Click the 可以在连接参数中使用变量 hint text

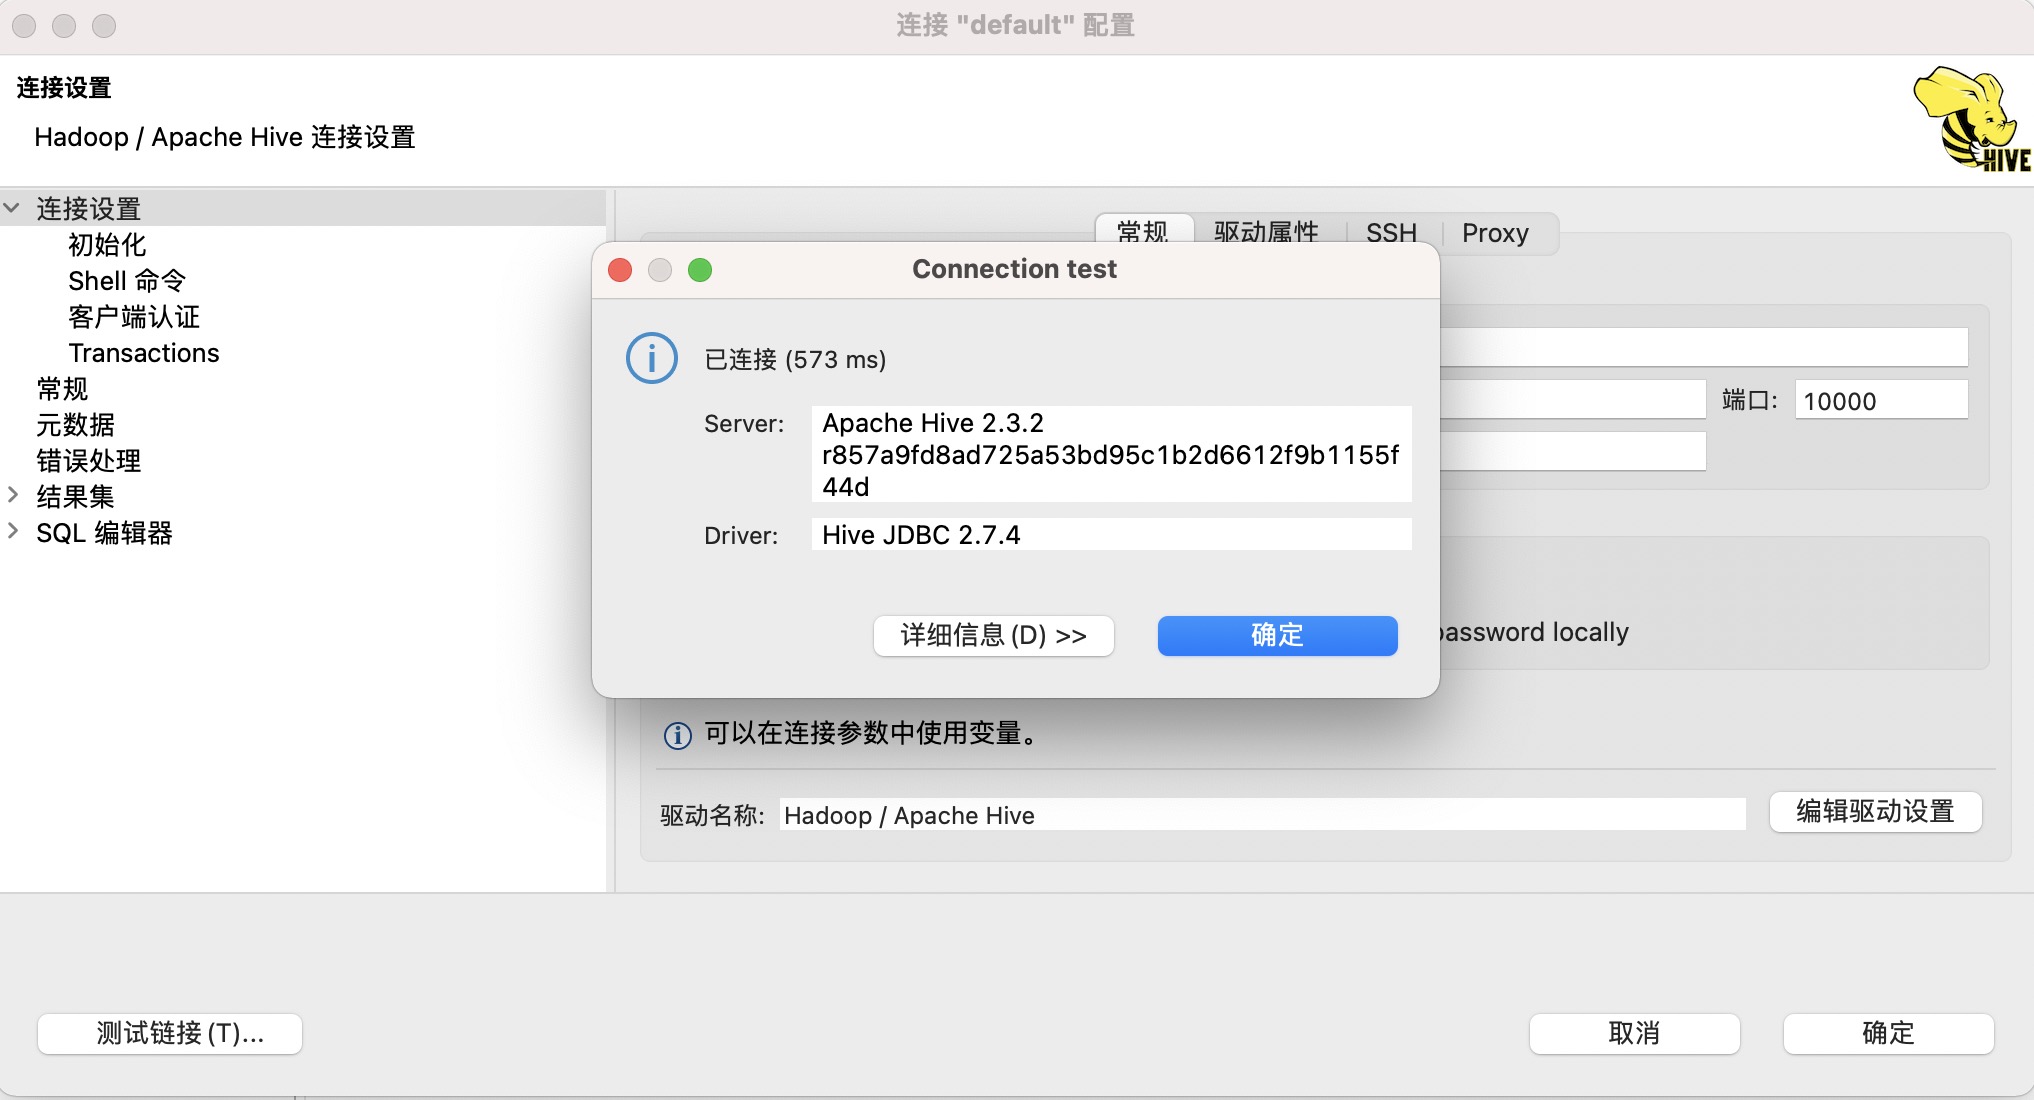872,733
